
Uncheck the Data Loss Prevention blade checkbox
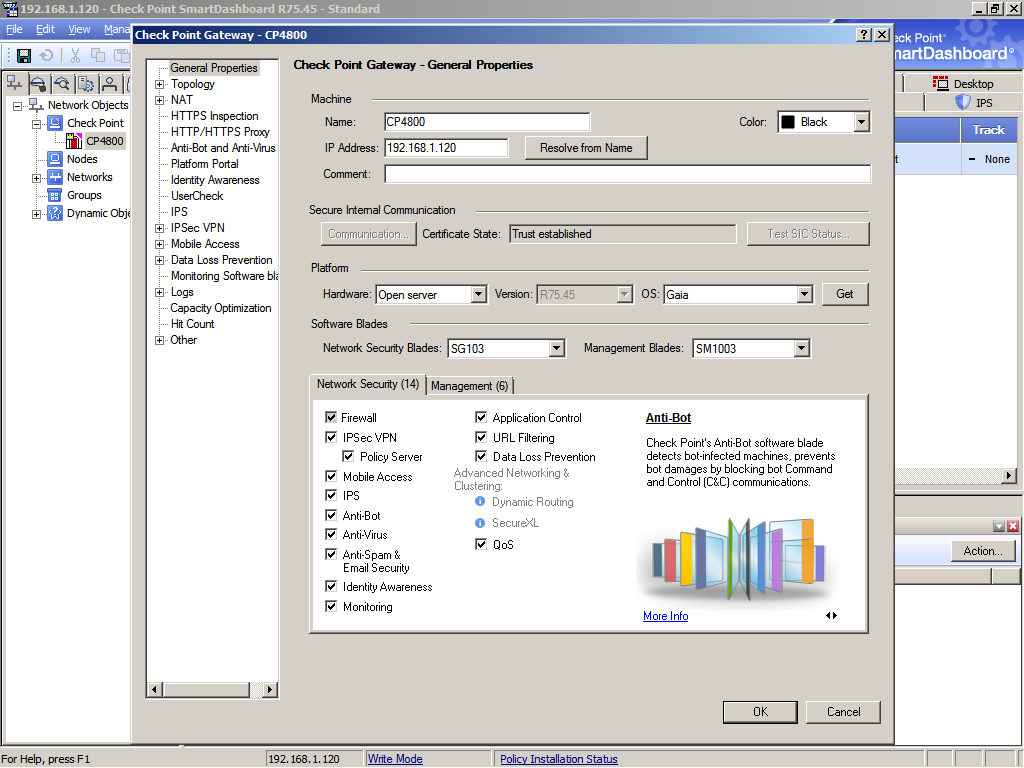coord(481,456)
